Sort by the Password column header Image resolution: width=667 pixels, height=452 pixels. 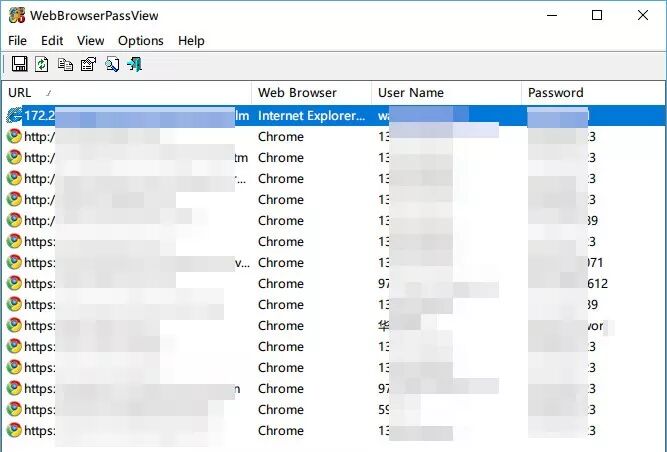593,93
